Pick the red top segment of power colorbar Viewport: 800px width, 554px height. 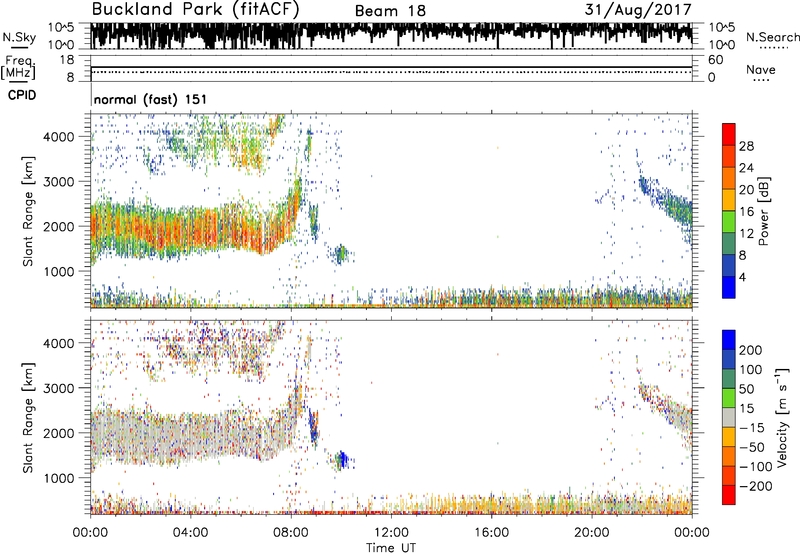(x=729, y=135)
